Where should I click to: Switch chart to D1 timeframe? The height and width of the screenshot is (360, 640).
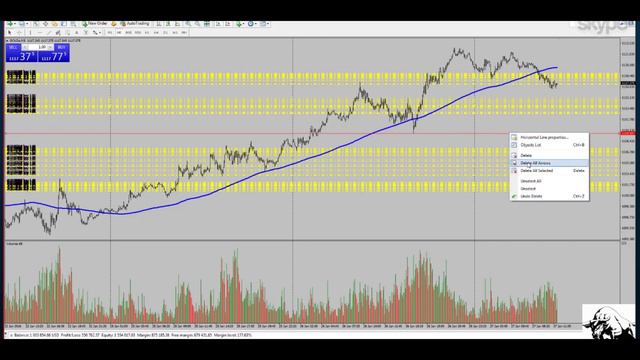coord(165,32)
